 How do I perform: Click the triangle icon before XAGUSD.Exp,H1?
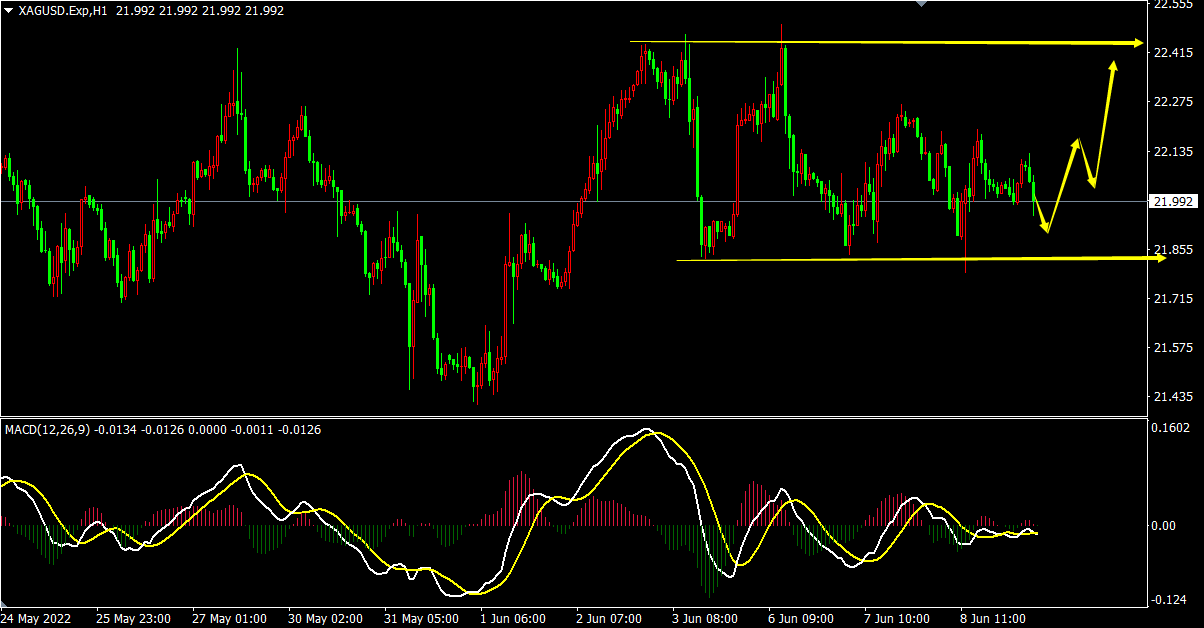[9, 10]
